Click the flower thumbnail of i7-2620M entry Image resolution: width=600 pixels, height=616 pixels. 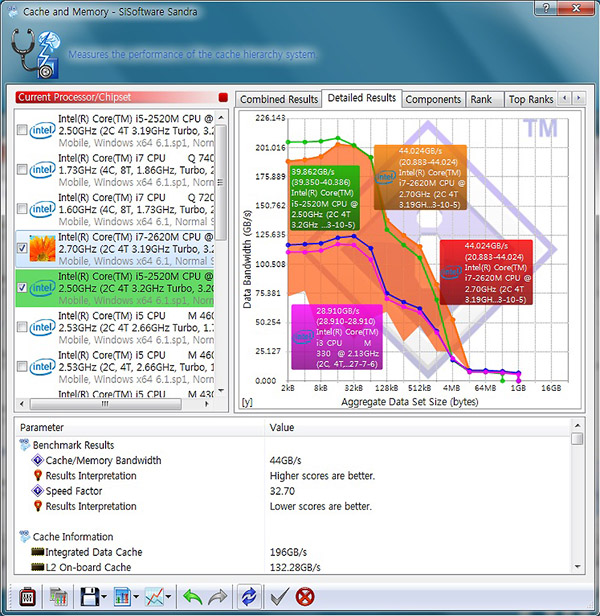pos(42,248)
